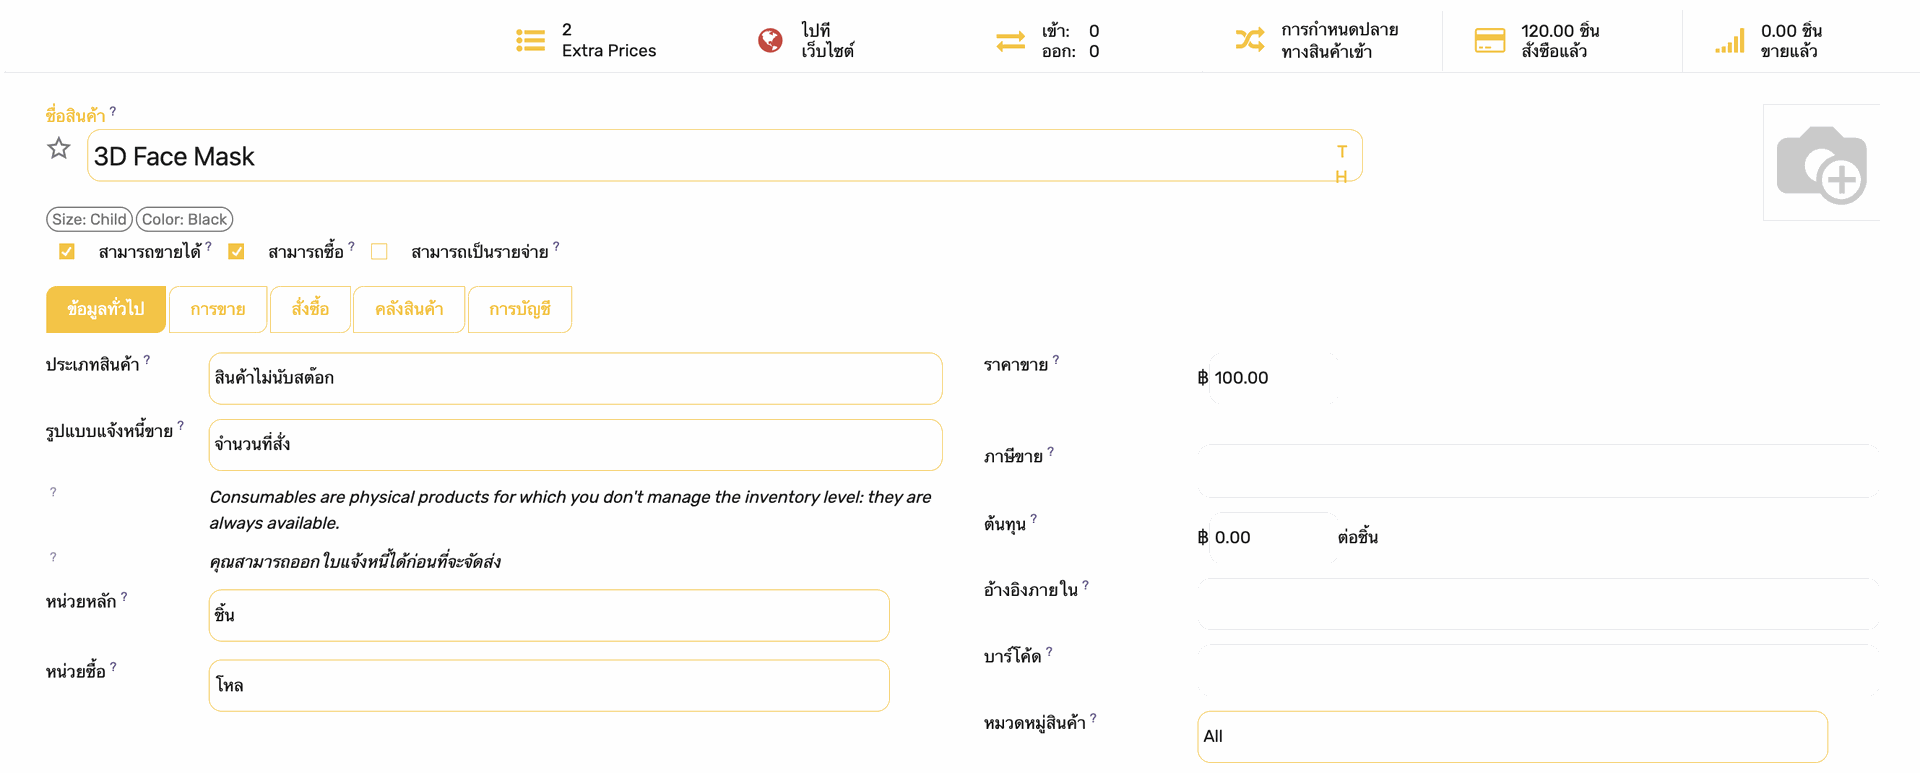This screenshot has height=773, width=1920.
Task: Toggle the สามารถซื้อ checkbox
Action: tap(237, 251)
